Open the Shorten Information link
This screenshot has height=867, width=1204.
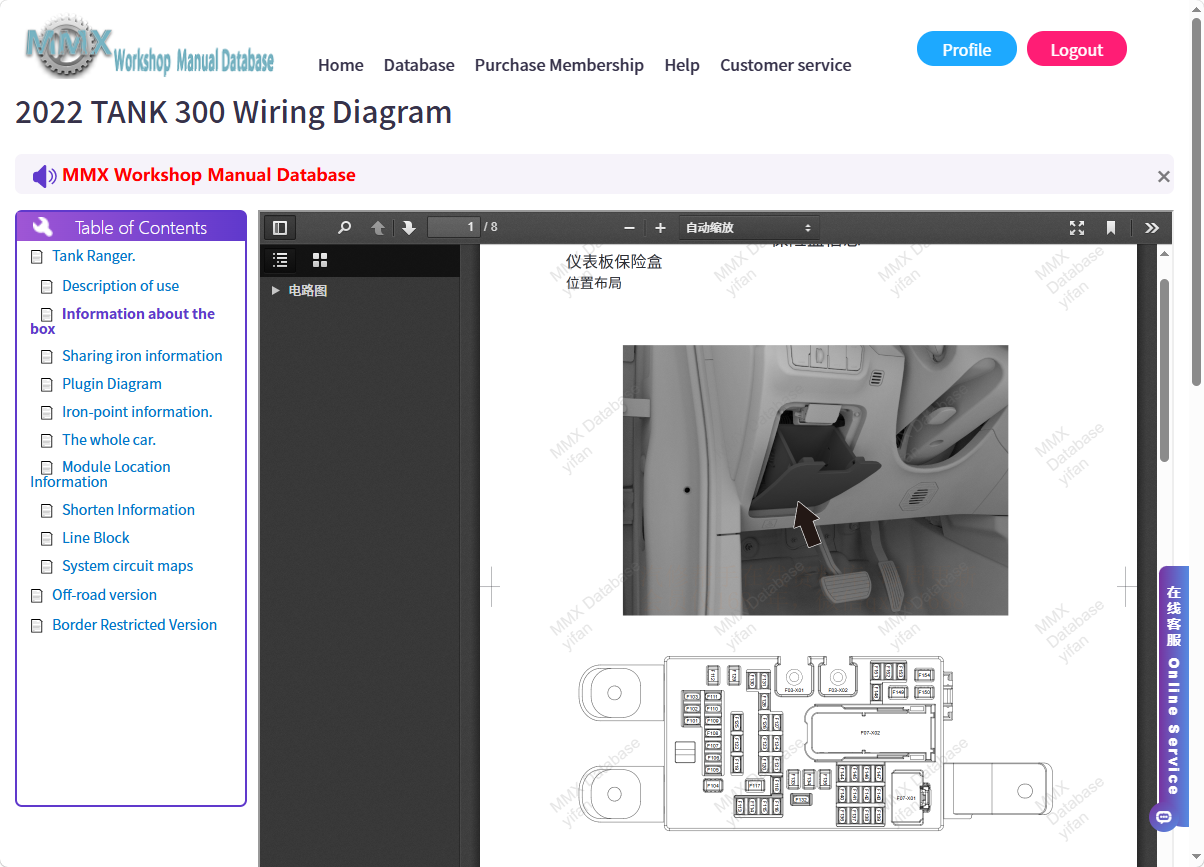[x=128, y=510]
